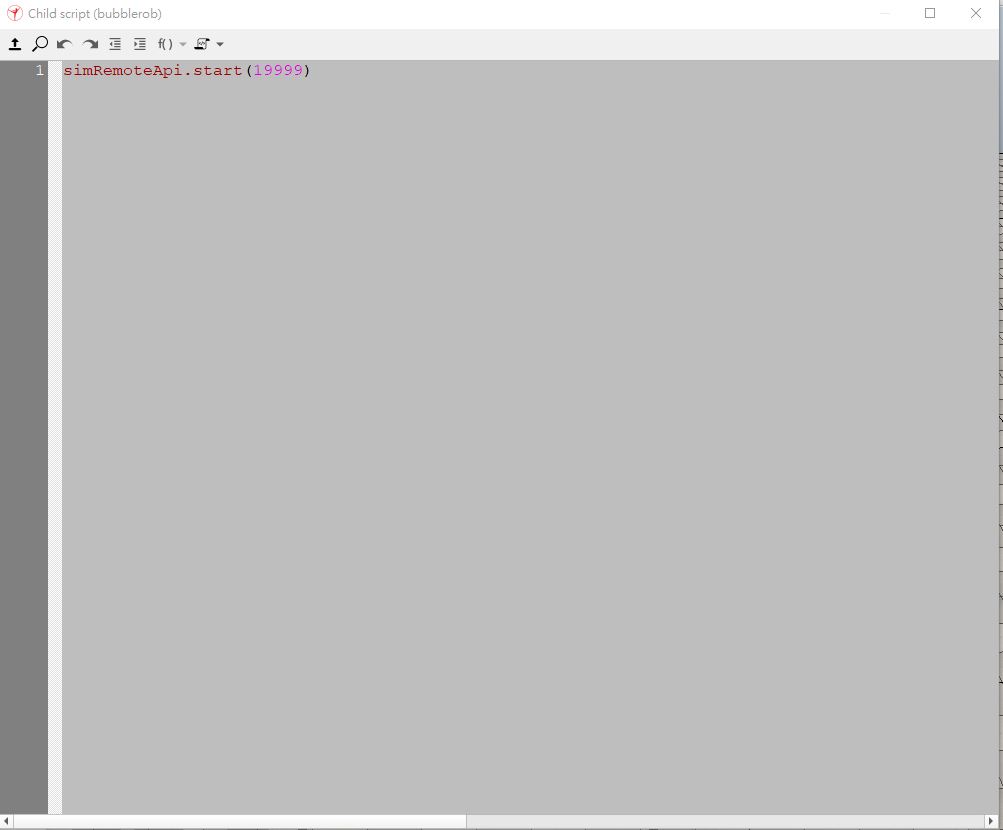Click the CoppeliaSim icon in title bar
Image resolution: width=1003 pixels, height=830 pixels.
pyautogui.click(x=14, y=13)
